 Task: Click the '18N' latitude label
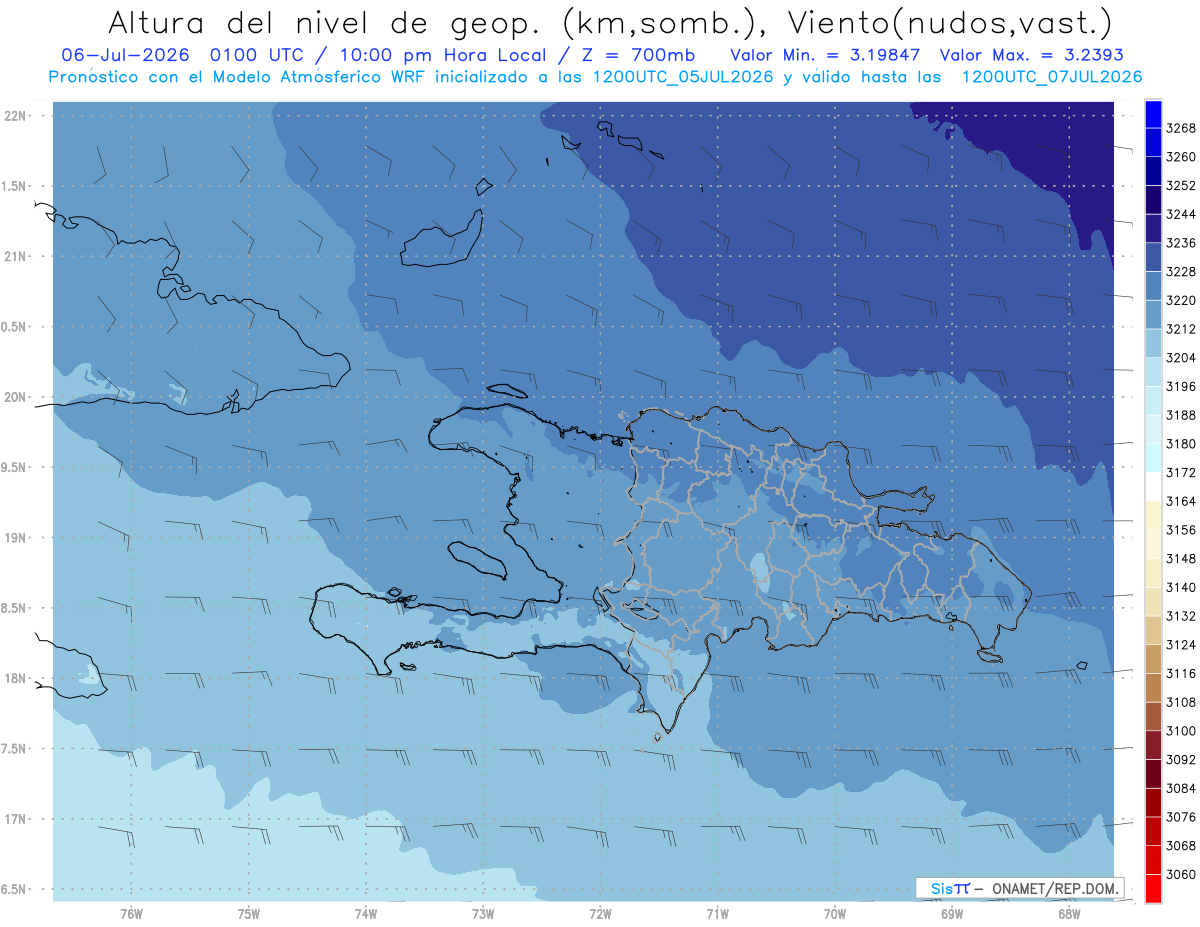tap(15, 678)
